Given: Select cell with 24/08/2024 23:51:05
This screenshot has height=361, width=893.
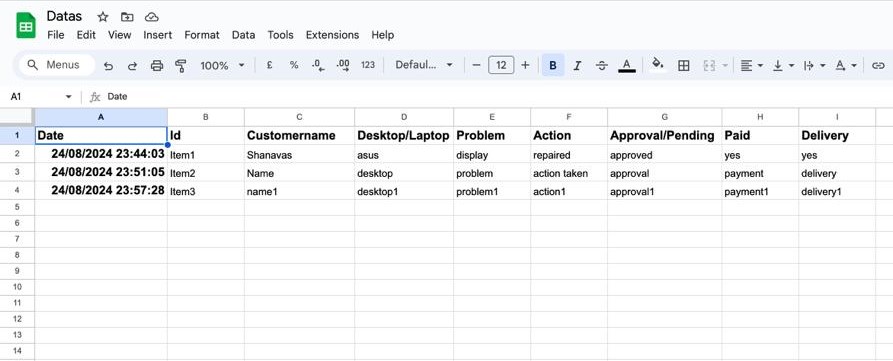Looking at the screenshot, I should [101, 173].
